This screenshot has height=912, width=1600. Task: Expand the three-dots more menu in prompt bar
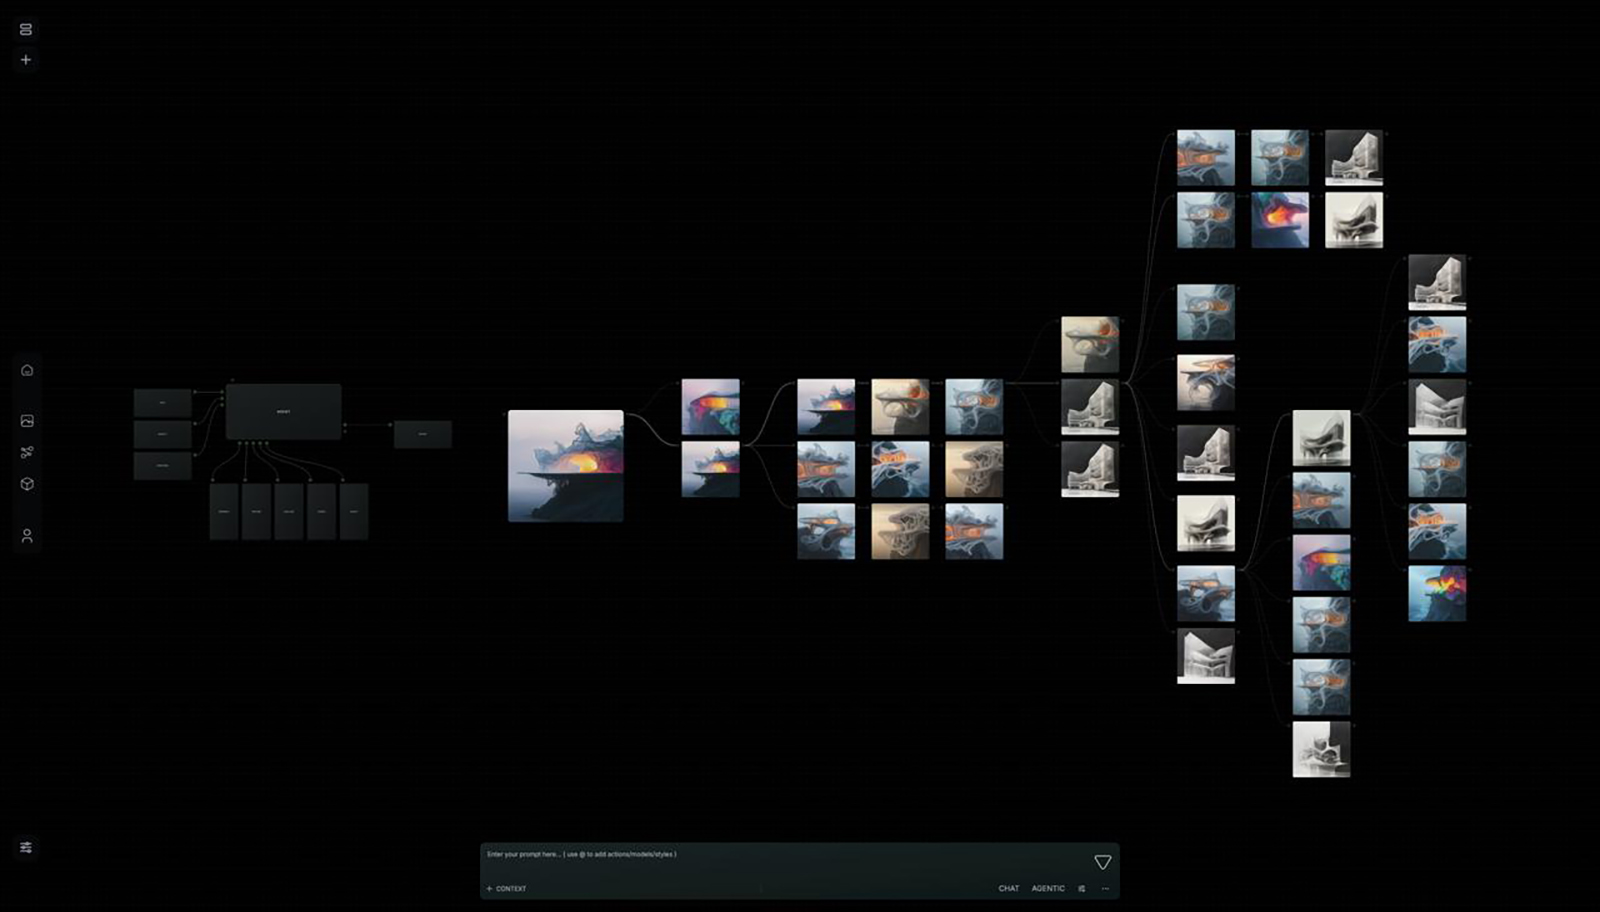1105,888
